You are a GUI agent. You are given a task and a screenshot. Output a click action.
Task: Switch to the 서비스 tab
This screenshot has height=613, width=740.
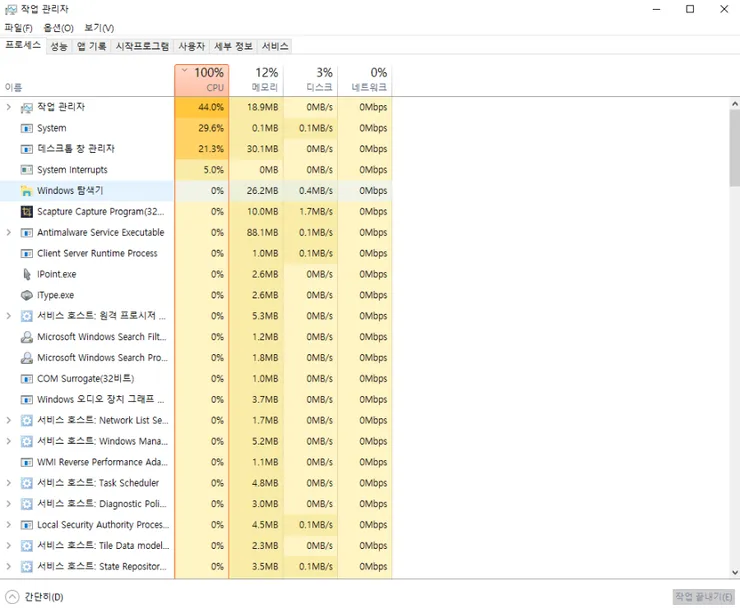(275, 46)
